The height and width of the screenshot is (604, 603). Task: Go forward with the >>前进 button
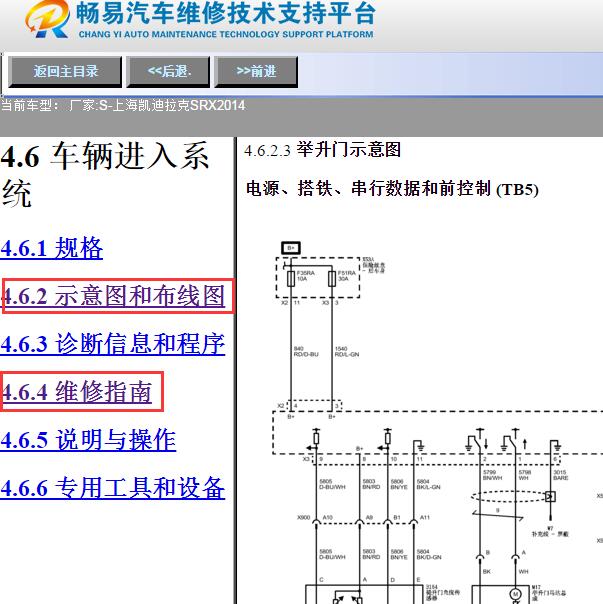click(x=256, y=72)
